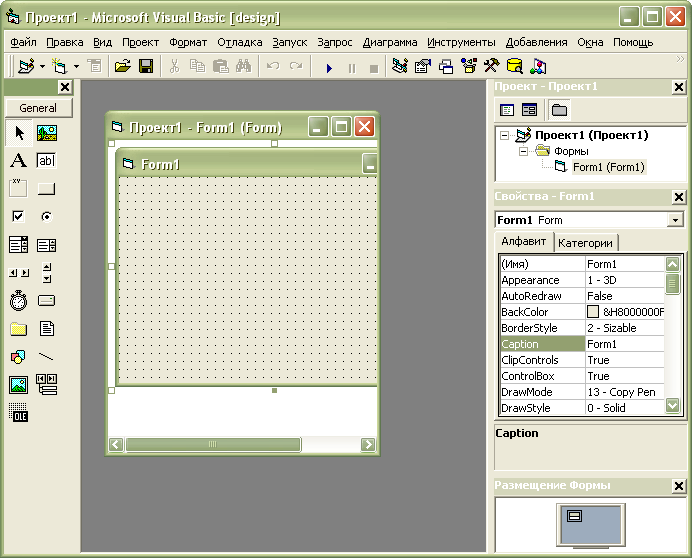692x558 pixels.
Task: Select the horizontal scrollbar control tool
Action: [19, 273]
